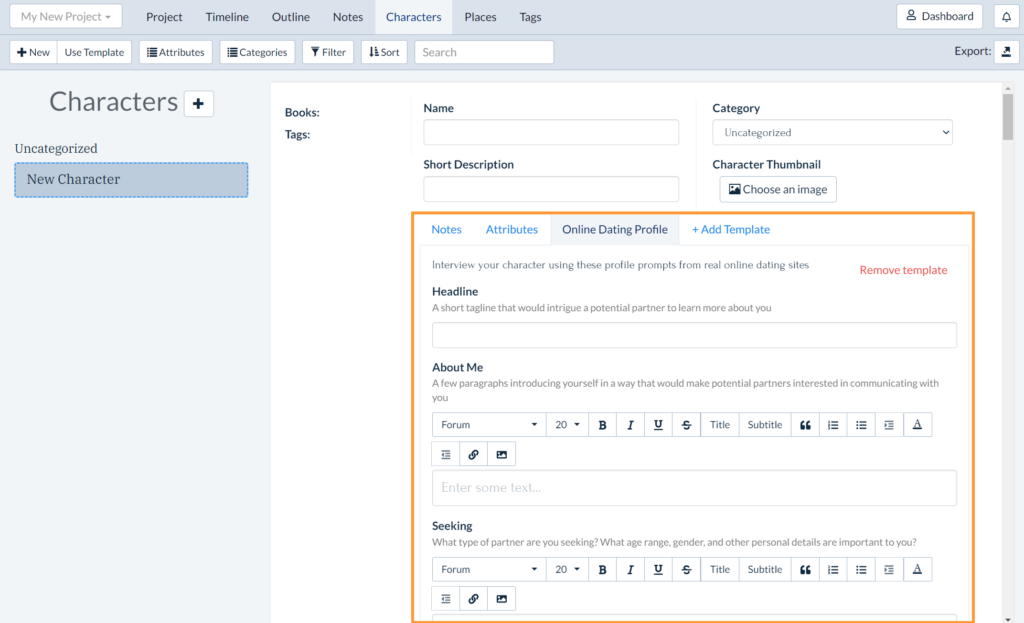The image size is (1024, 623).
Task: Click inside the Search field
Action: [x=483, y=51]
